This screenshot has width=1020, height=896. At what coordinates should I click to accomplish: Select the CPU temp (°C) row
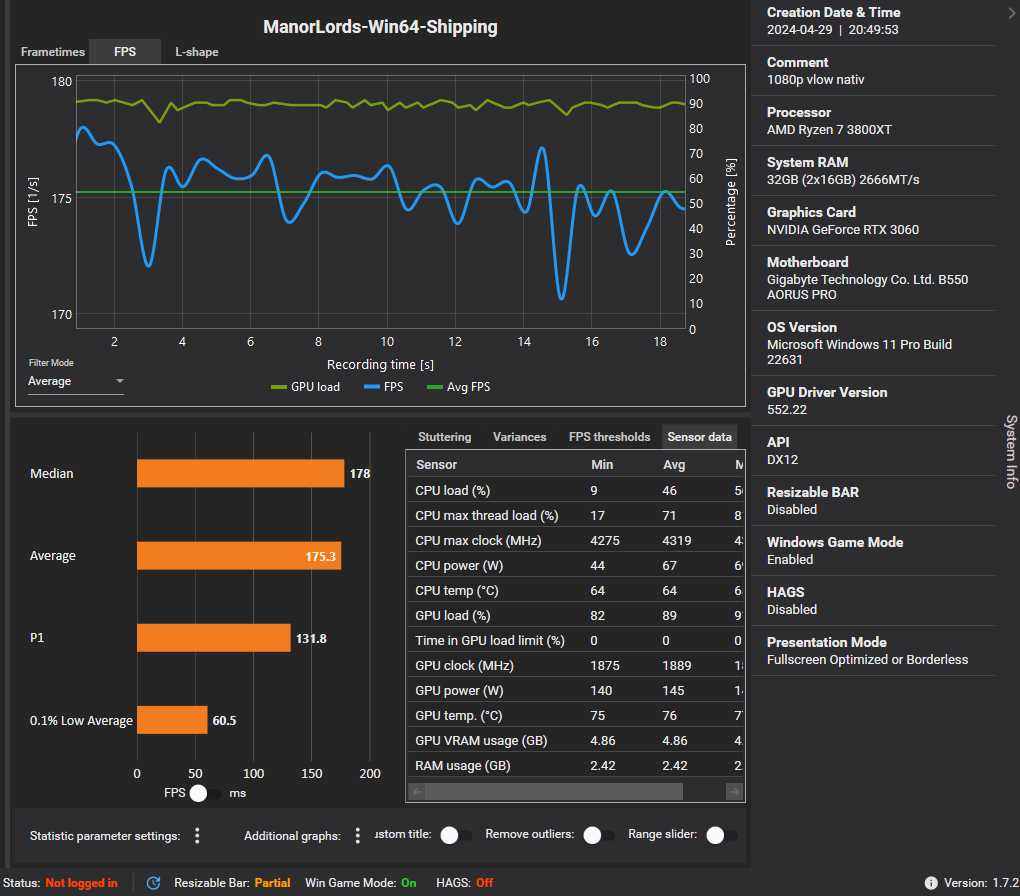(x=576, y=591)
